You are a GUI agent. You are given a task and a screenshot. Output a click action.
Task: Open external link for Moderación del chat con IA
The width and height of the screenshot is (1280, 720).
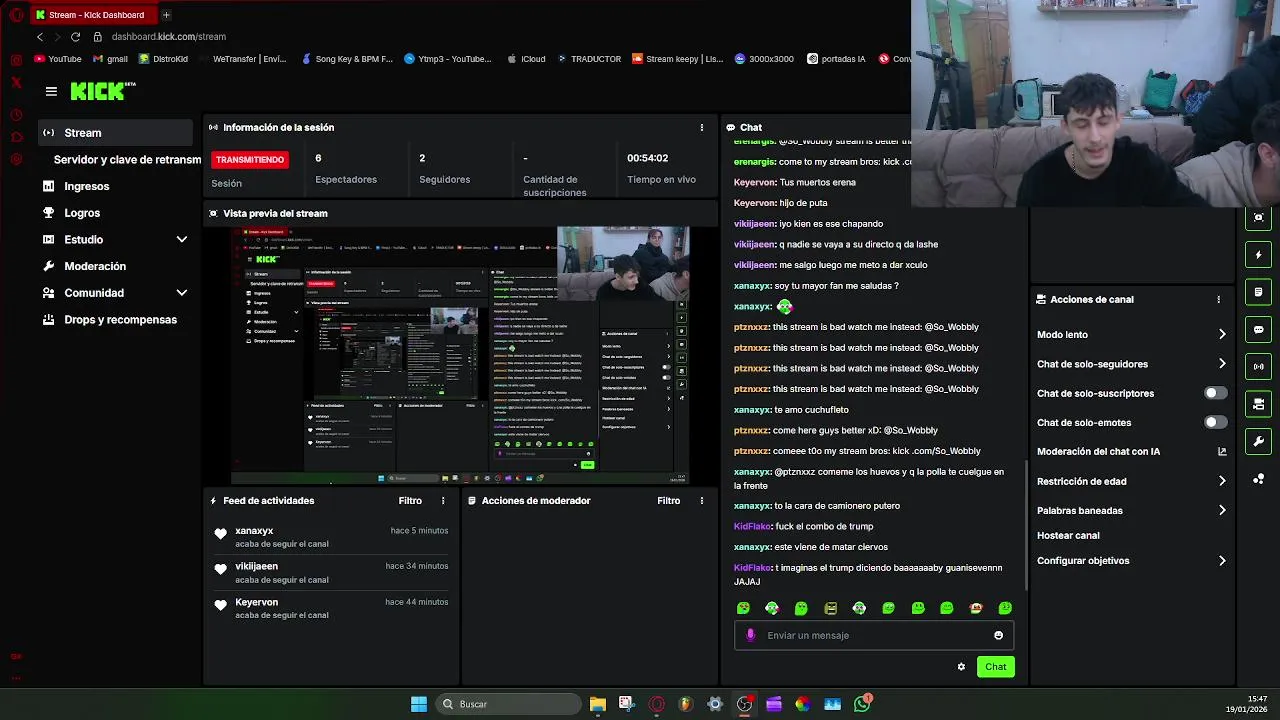click(x=1221, y=452)
